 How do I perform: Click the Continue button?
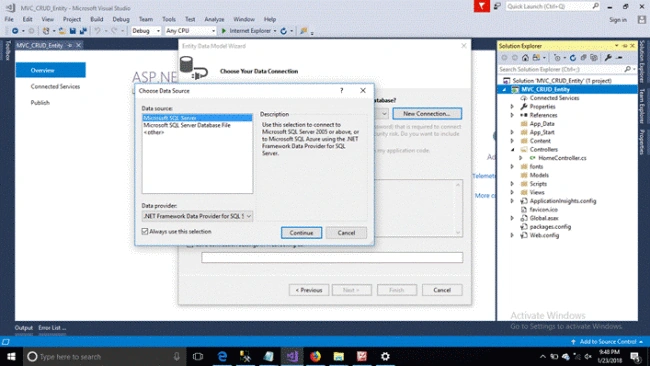(x=301, y=233)
